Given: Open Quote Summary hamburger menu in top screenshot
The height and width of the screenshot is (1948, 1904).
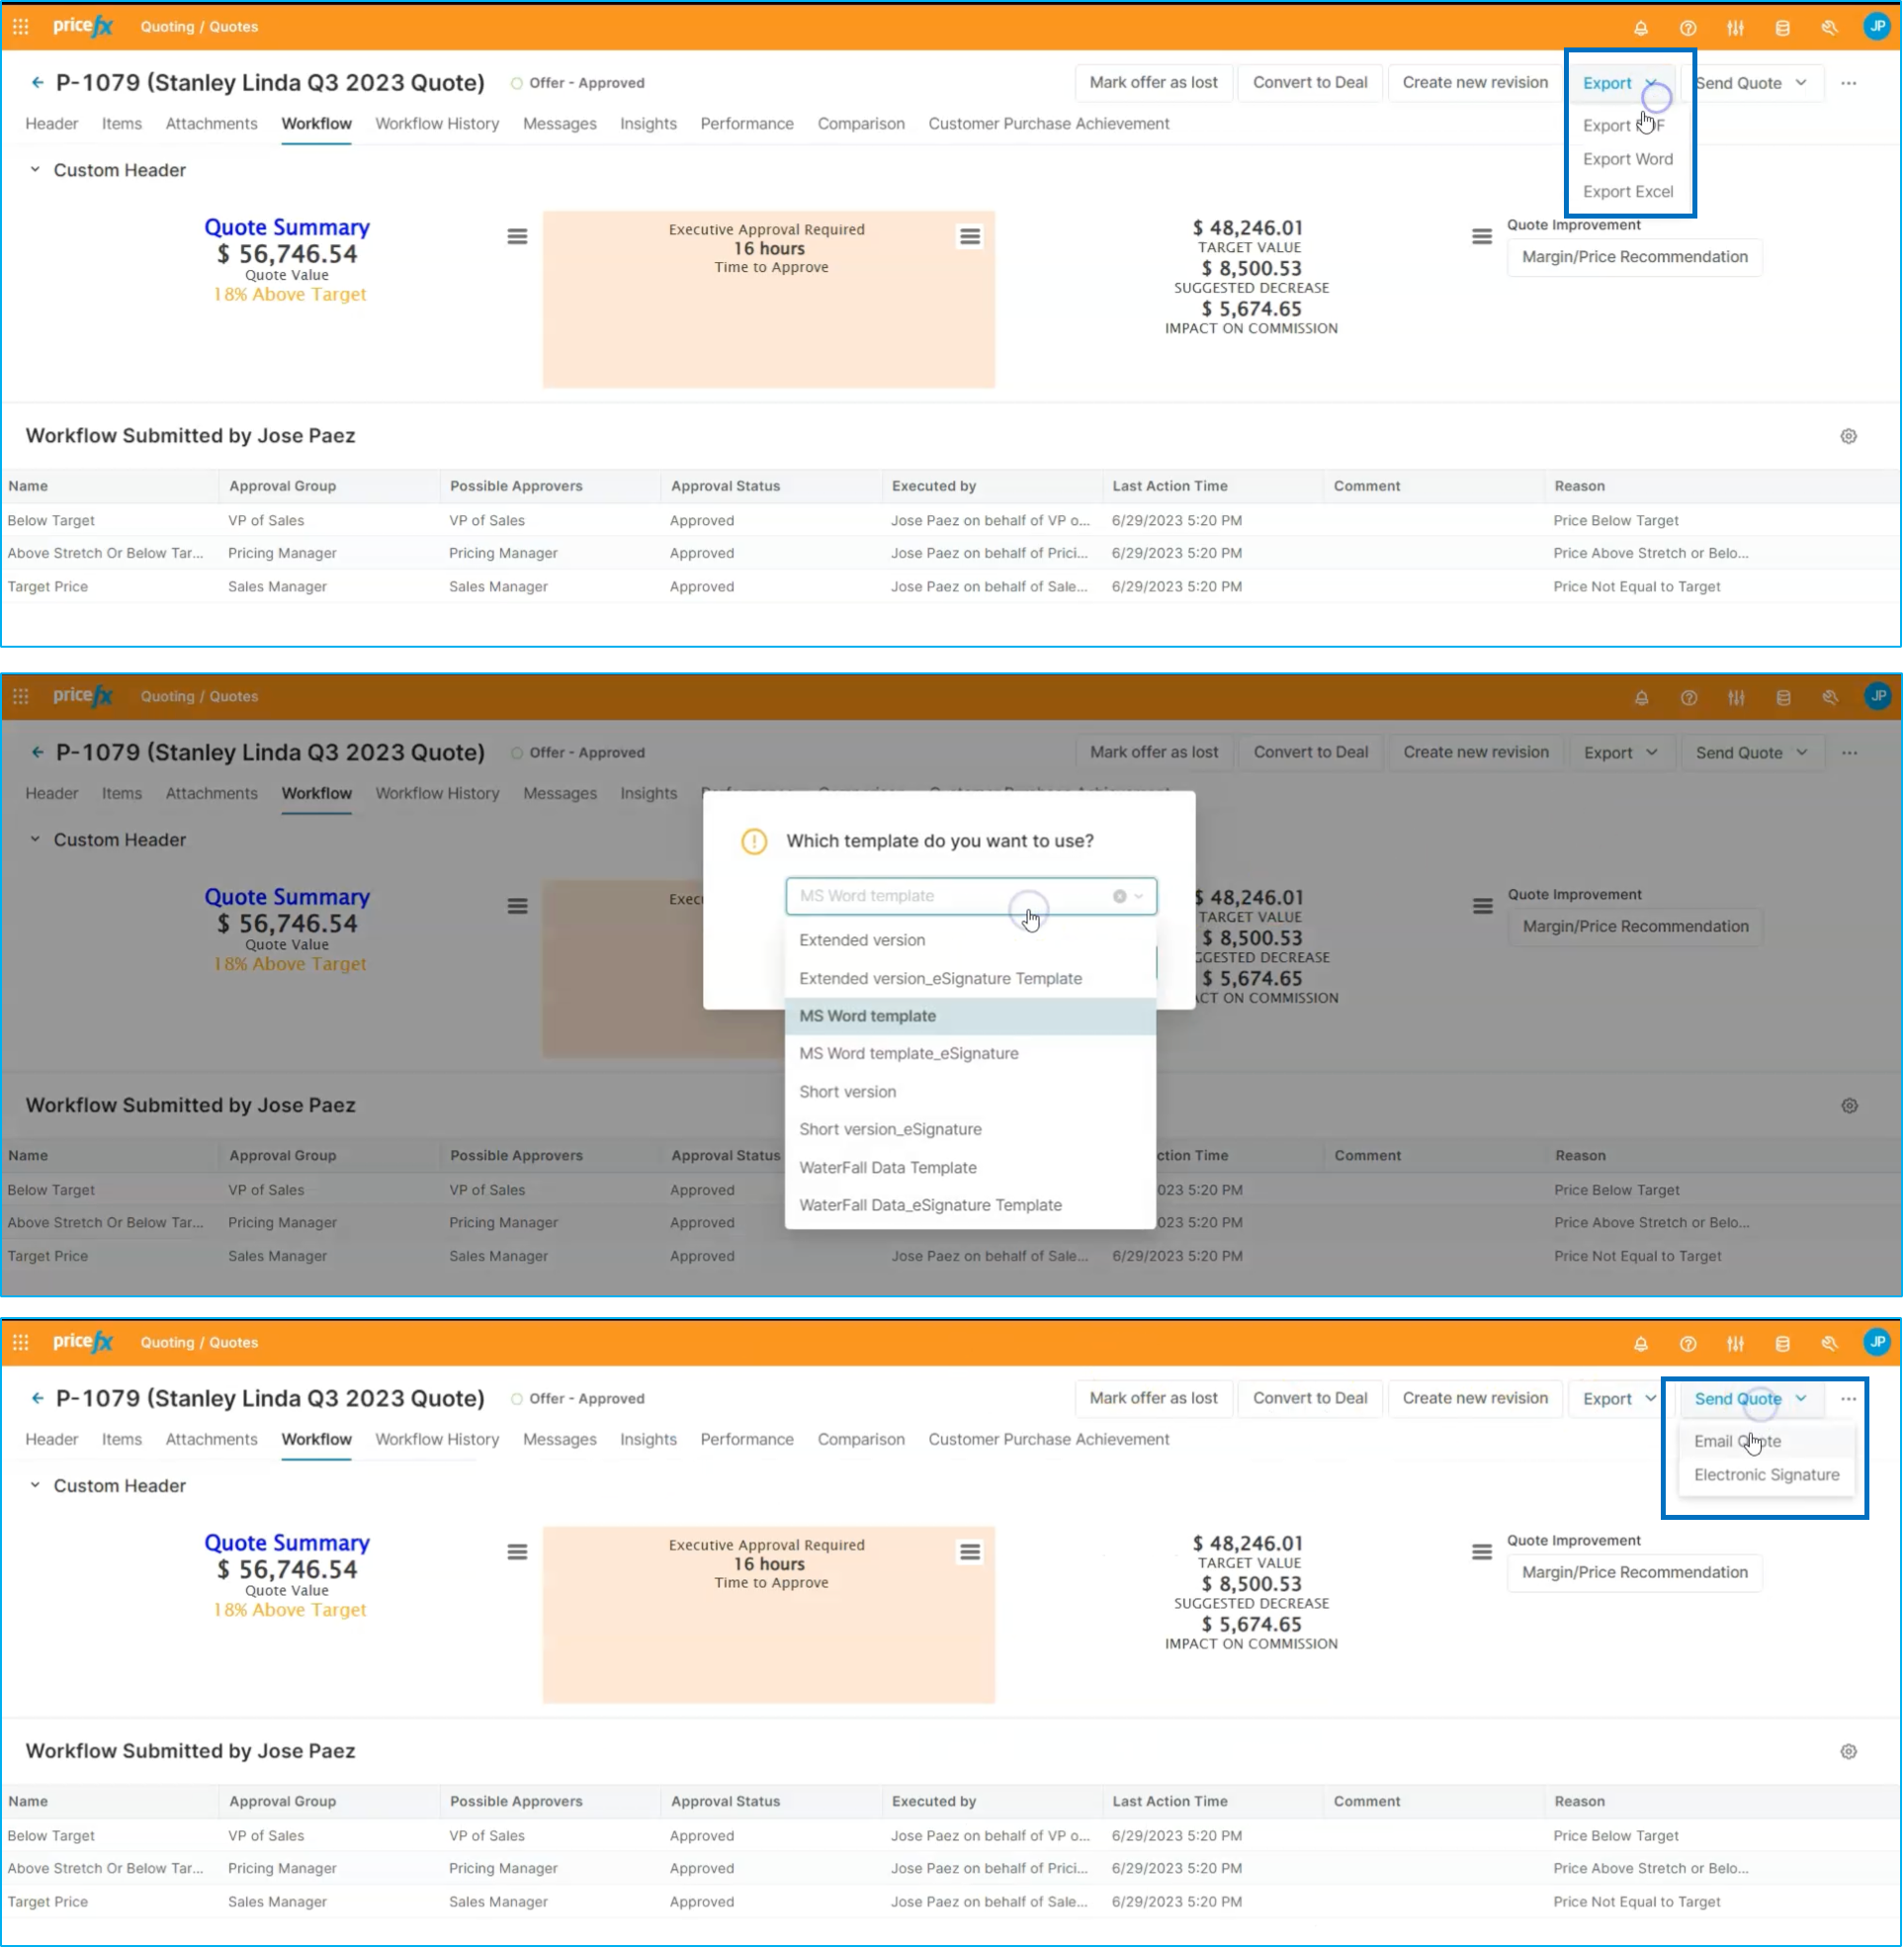Looking at the screenshot, I should coord(517,237).
